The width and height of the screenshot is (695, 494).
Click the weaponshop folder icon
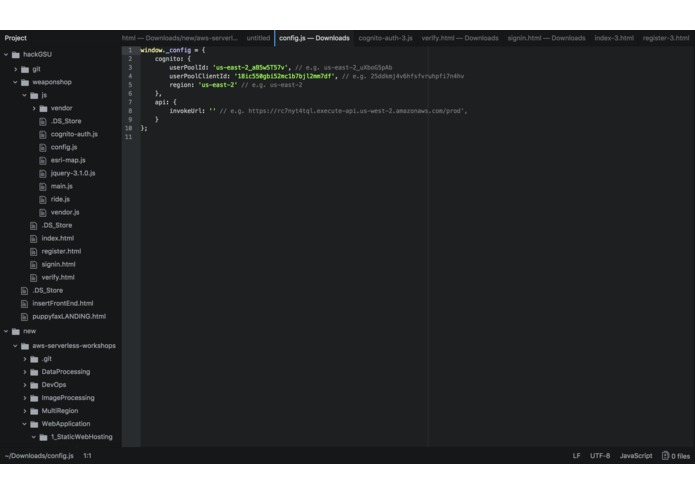click(x=25, y=82)
